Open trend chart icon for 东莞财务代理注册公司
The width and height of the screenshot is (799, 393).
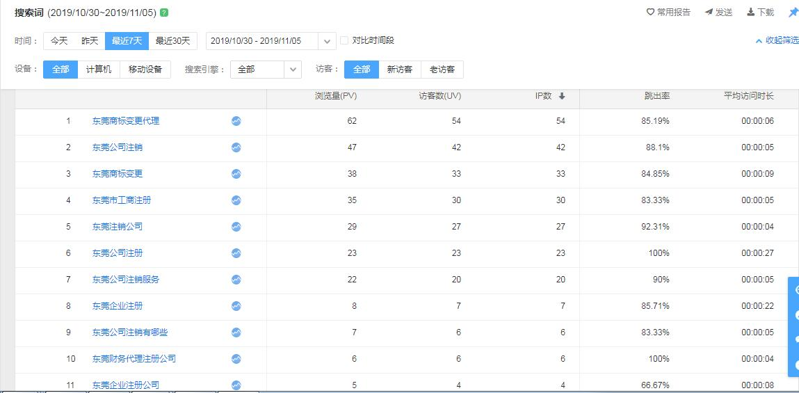click(236, 359)
